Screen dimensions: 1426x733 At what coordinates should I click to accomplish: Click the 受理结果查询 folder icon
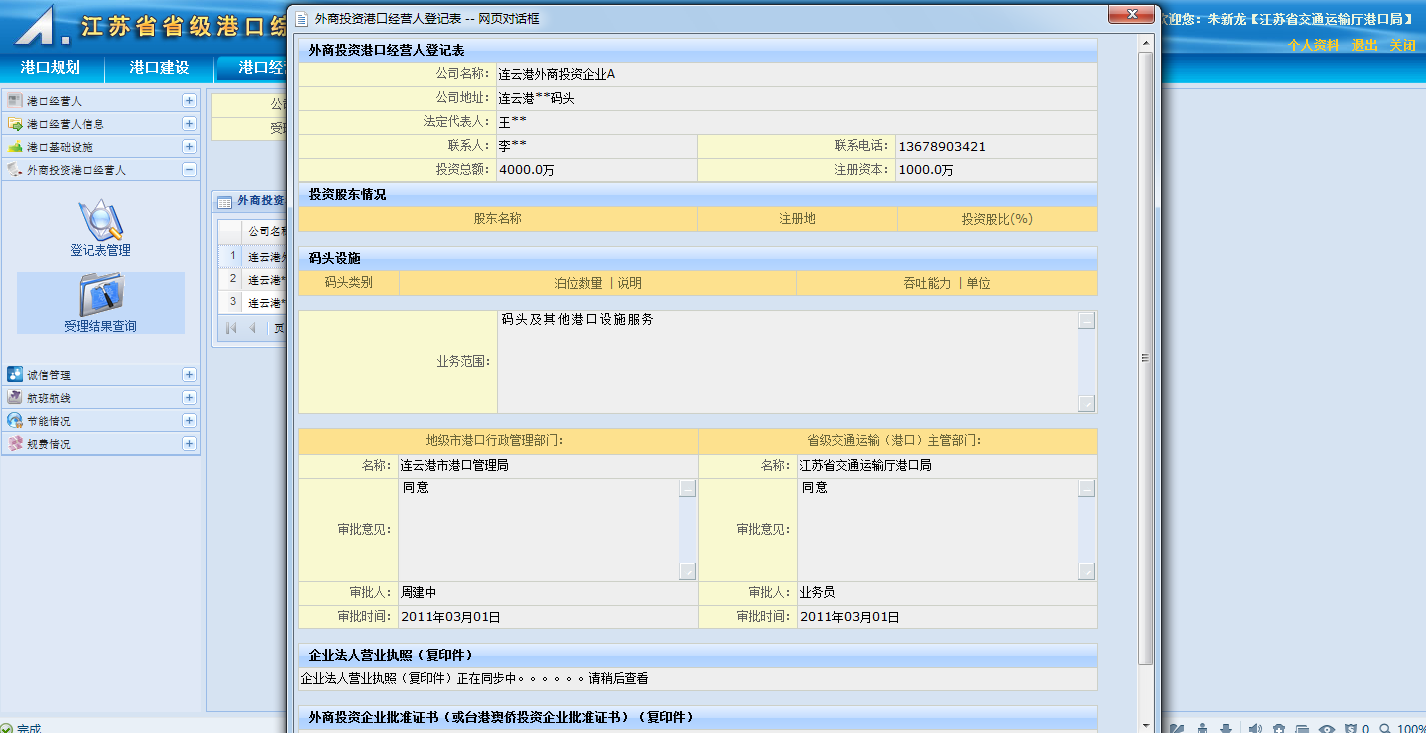[100, 294]
